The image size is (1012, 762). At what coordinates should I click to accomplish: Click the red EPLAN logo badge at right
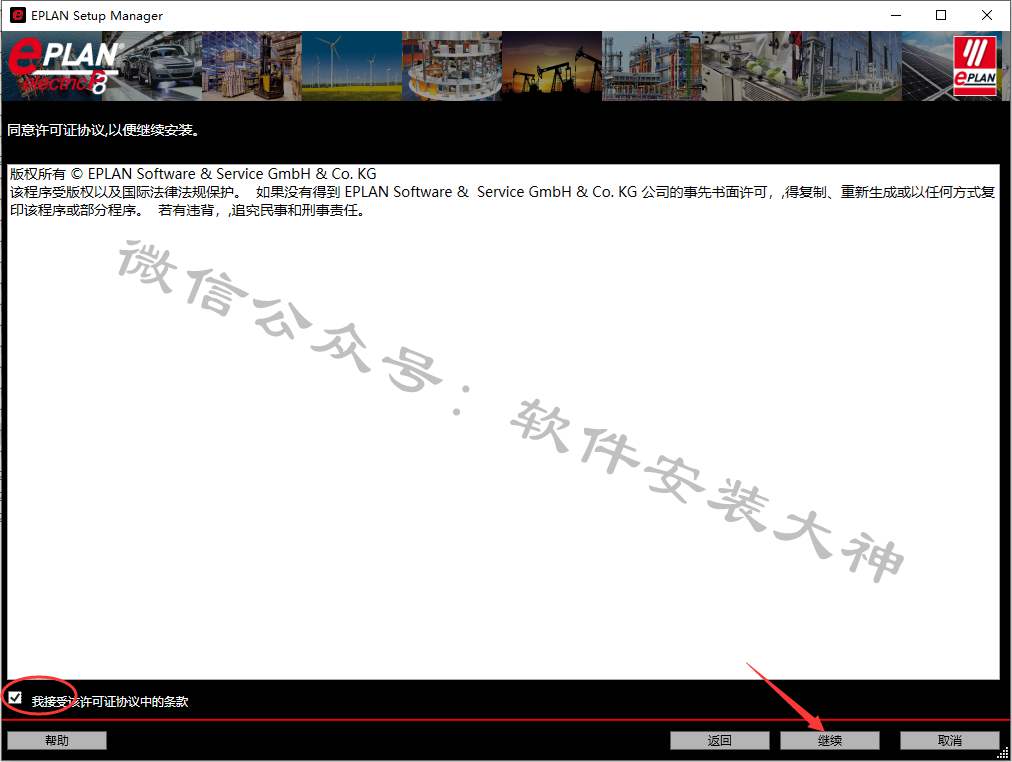pos(975,66)
